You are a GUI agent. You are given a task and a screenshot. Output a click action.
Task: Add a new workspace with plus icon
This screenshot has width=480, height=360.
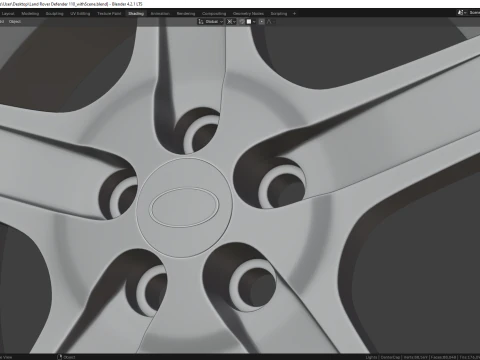[294, 14]
